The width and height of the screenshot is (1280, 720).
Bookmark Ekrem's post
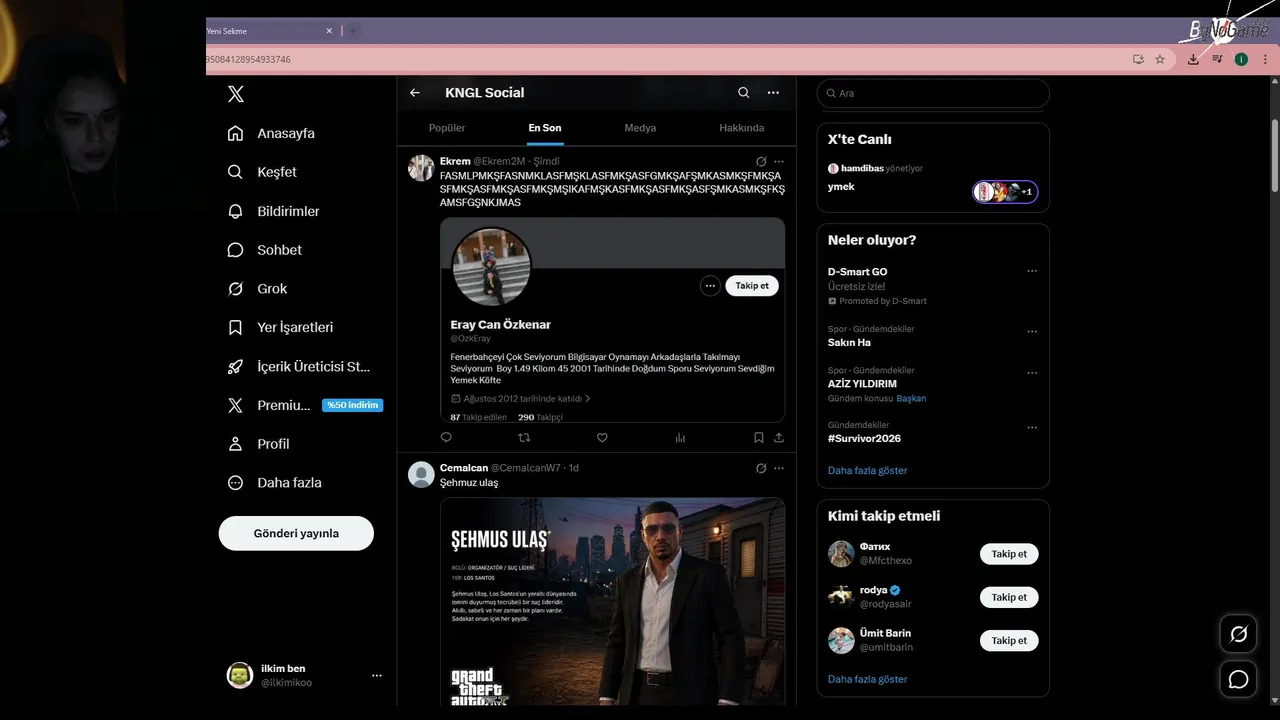coord(759,437)
